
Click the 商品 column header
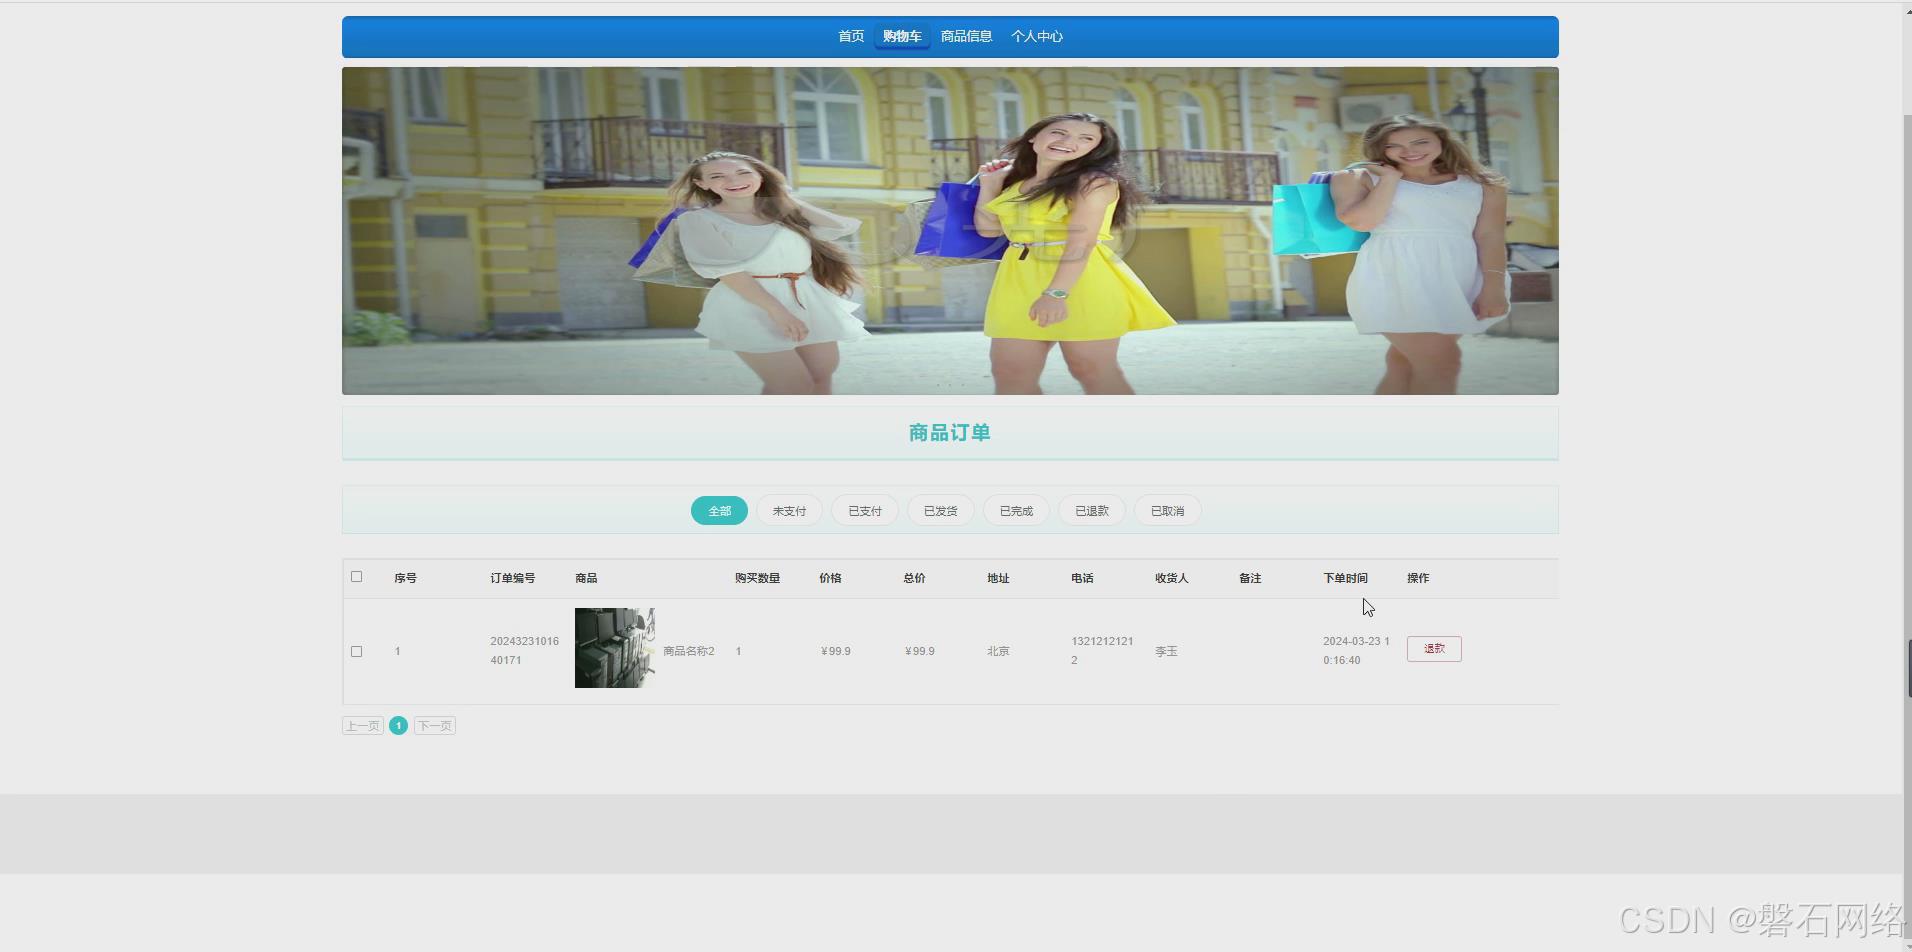(x=586, y=578)
